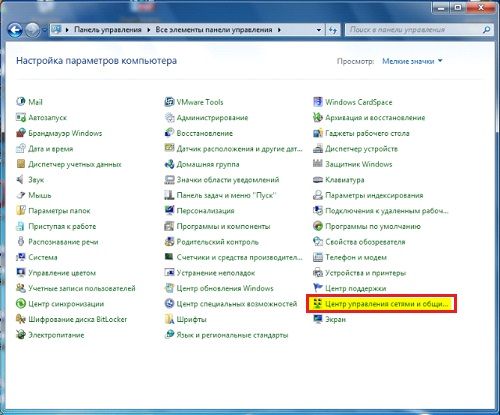This screenshot has height=415, width=500.
Task: Open Центр синхронизации link
Action: click(x=66, y=304)
